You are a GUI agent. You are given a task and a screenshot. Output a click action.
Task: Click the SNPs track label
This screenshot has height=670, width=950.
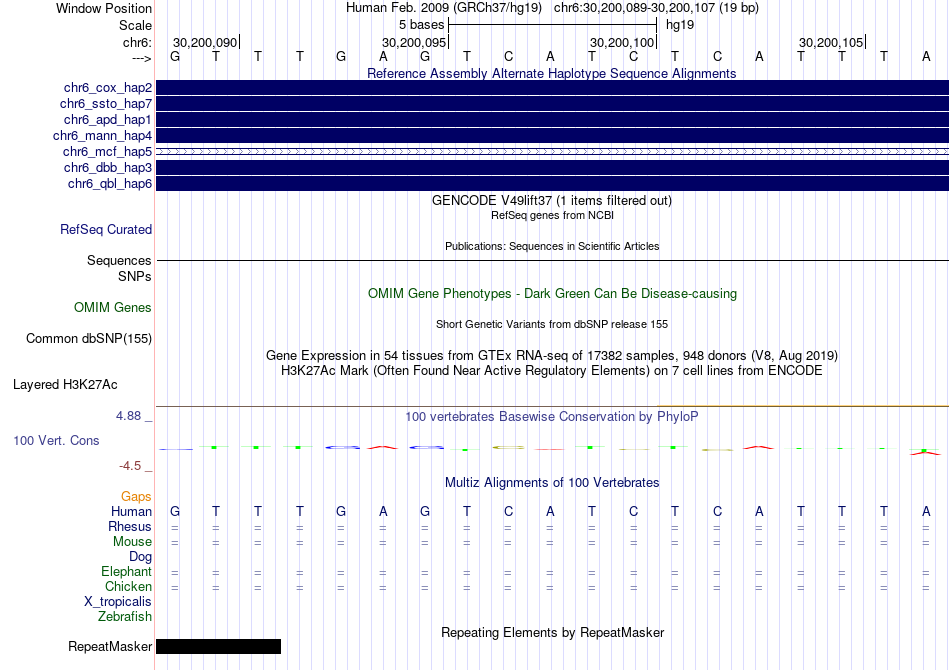click(x=135, y=276)
